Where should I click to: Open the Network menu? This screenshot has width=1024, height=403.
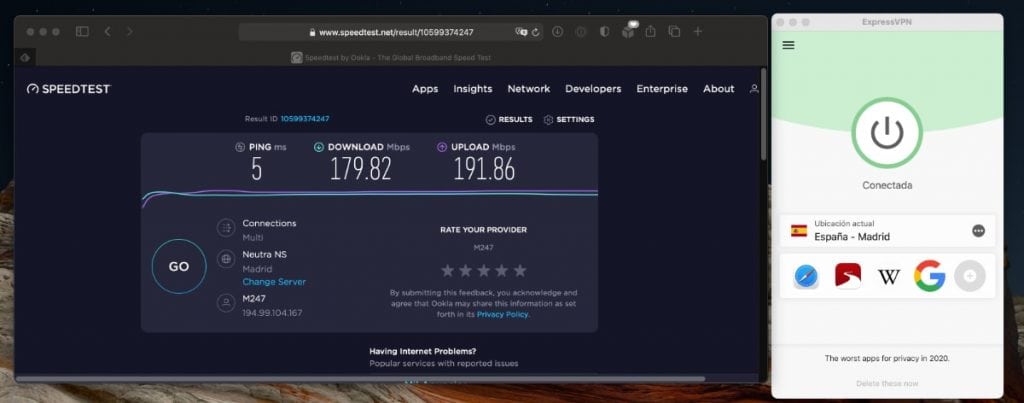[x=529, y=89]
